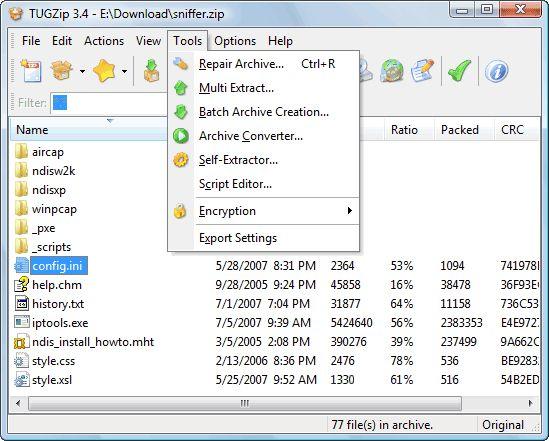This screenshot has height=441, width=549.
Task: Sort by CRC column header
Action: (516, 130)
